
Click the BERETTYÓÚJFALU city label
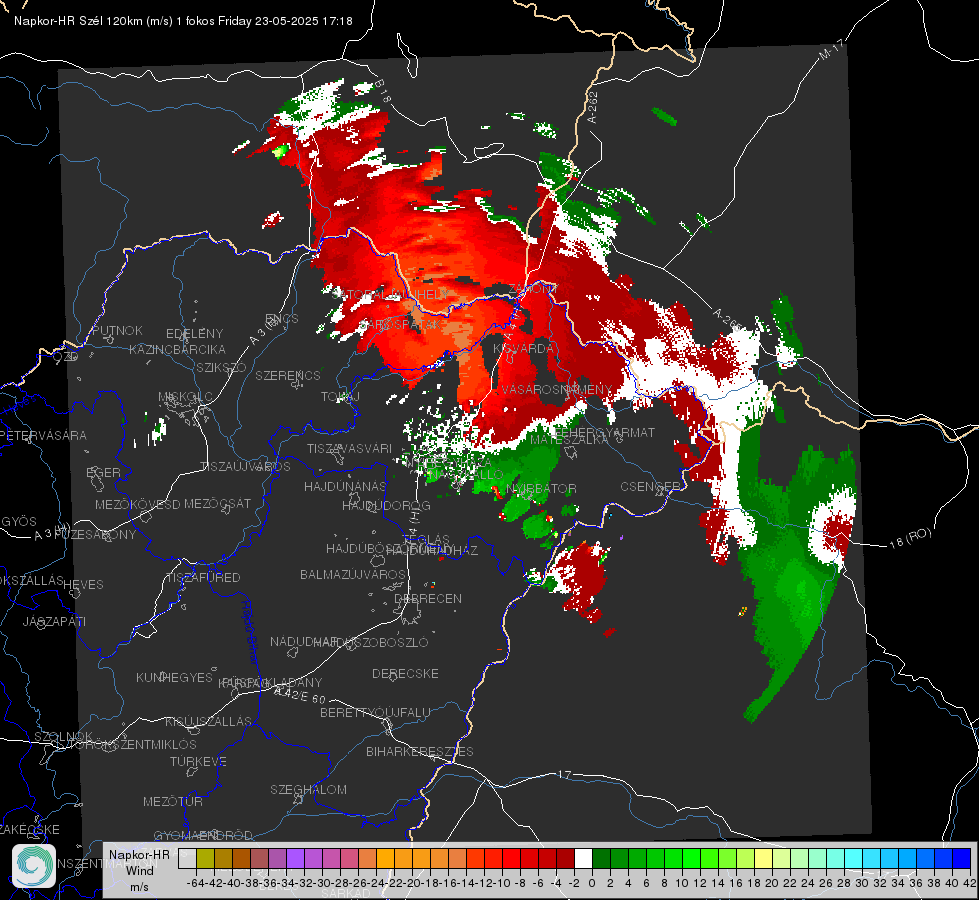point(375,712)
